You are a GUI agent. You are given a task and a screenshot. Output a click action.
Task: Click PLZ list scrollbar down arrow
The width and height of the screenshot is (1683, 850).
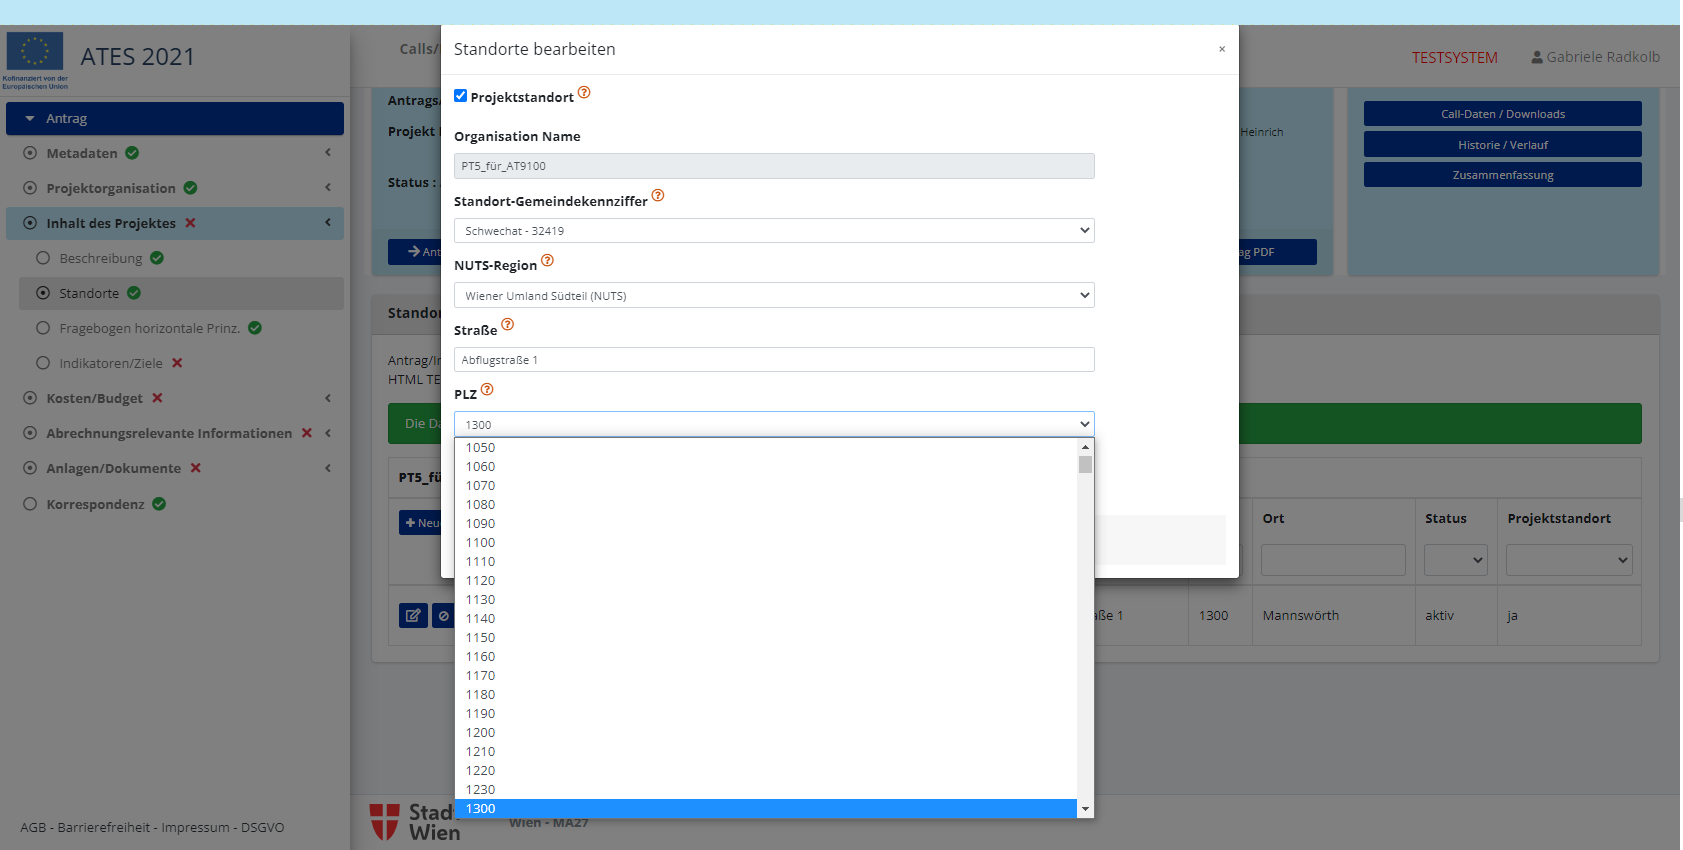click(x=1085, y=809)
